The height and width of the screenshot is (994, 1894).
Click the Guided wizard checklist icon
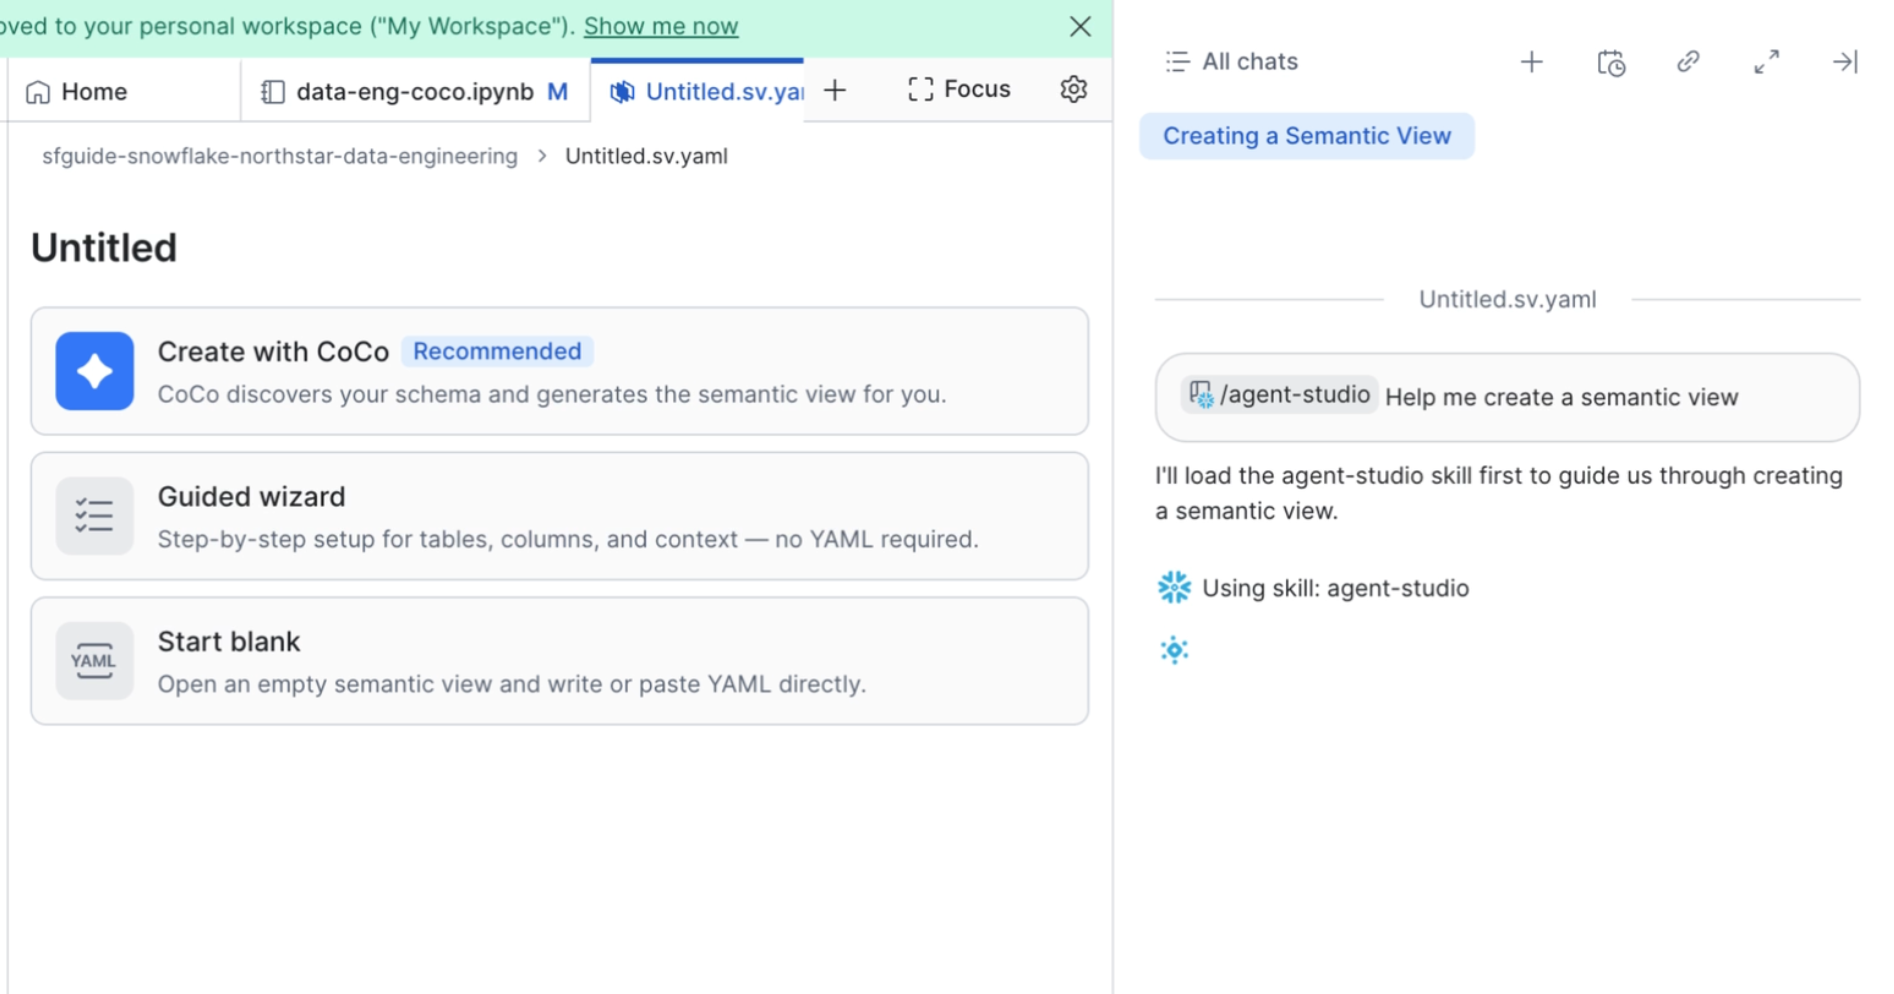point(95,516)
